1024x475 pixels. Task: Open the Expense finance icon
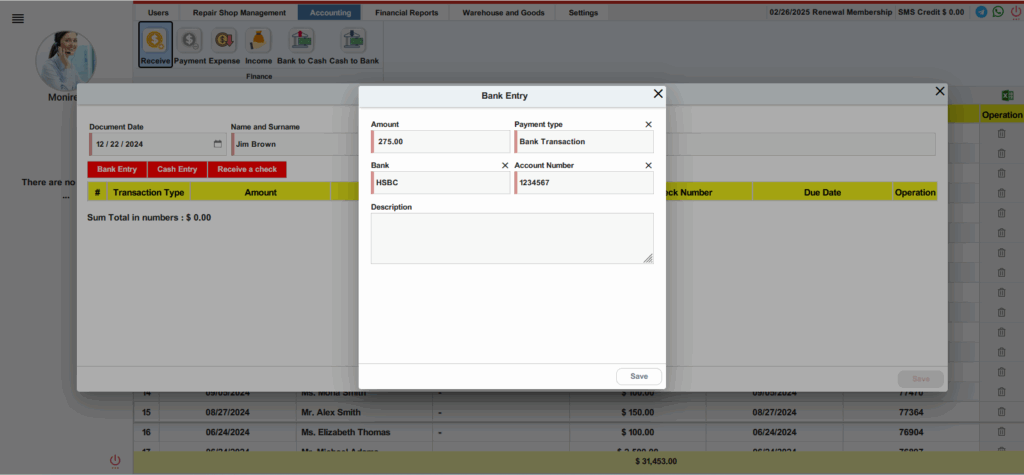point(224,46)
